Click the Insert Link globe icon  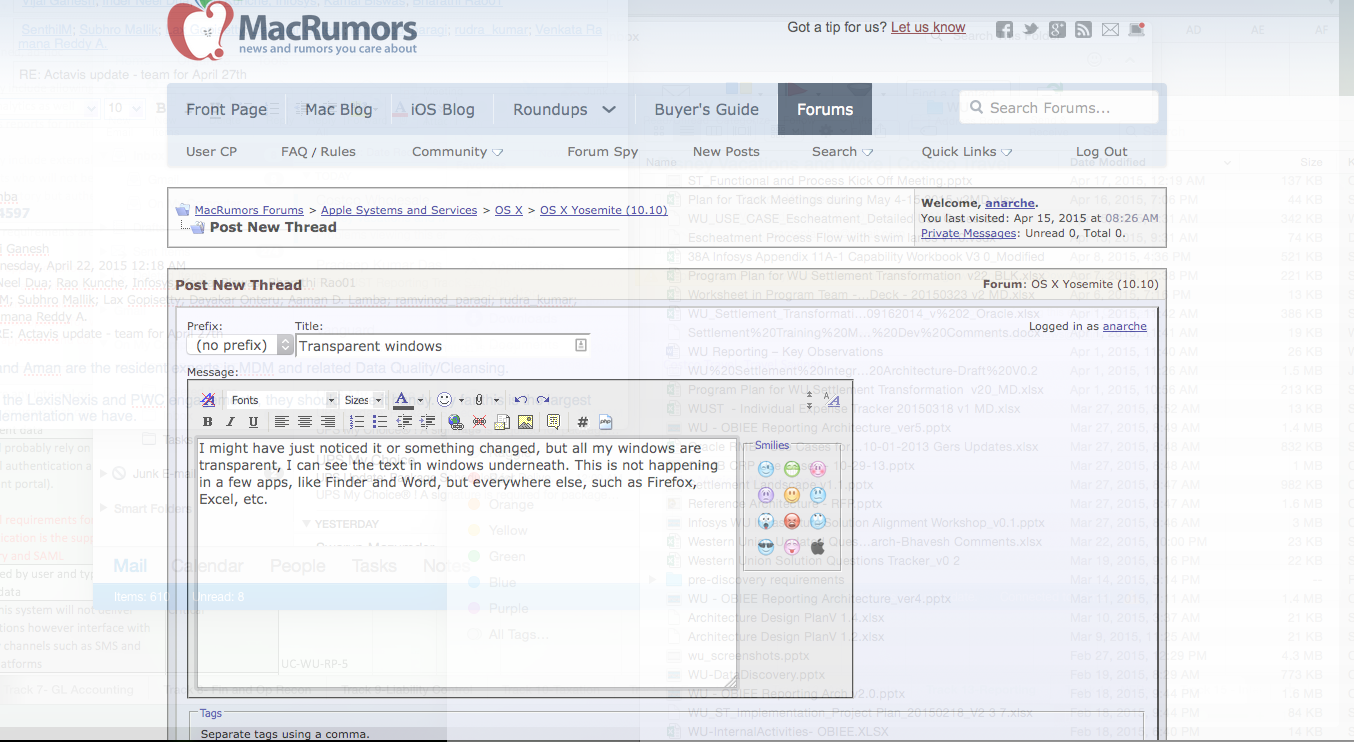455,422
